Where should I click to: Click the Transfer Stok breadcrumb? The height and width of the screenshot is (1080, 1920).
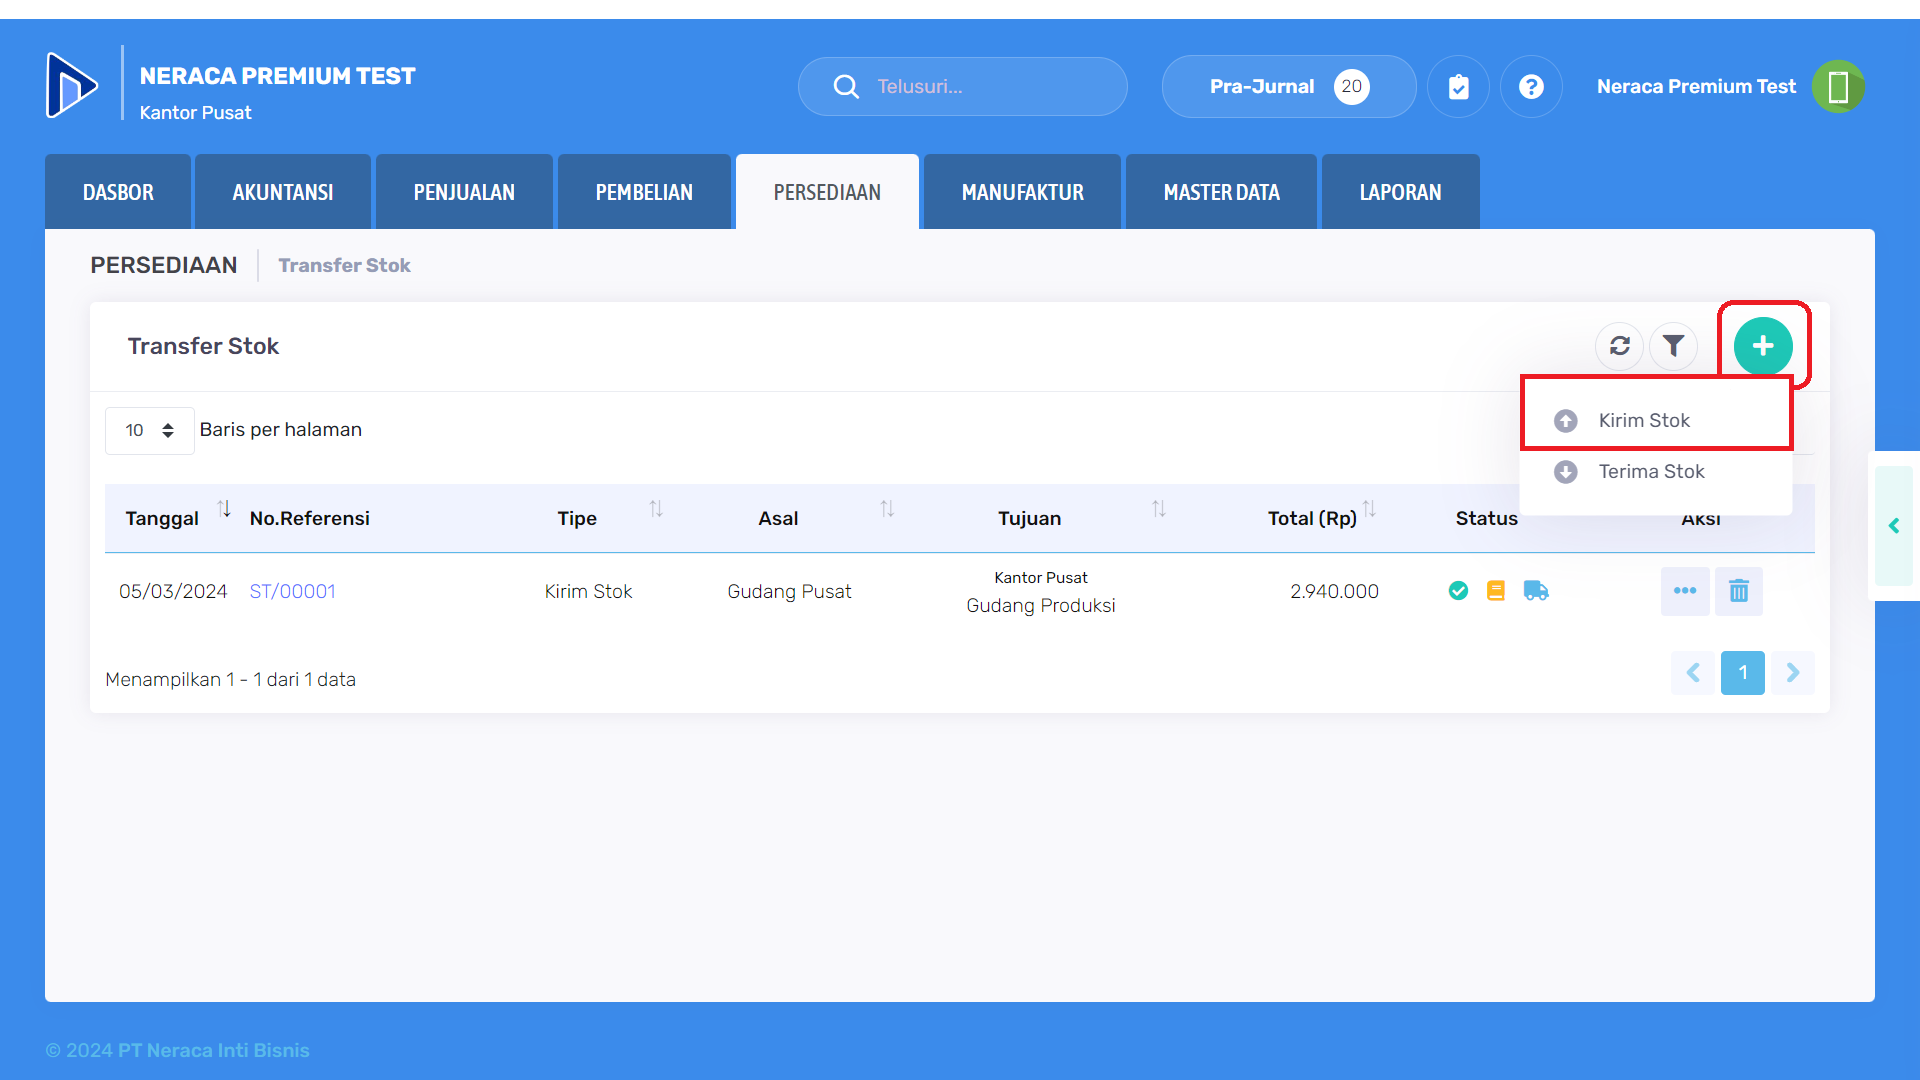344,265
